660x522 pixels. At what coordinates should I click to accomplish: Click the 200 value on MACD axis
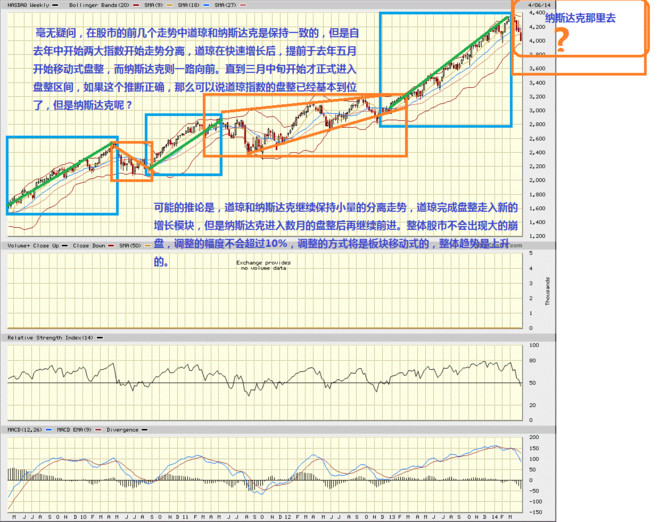point(534,437)
